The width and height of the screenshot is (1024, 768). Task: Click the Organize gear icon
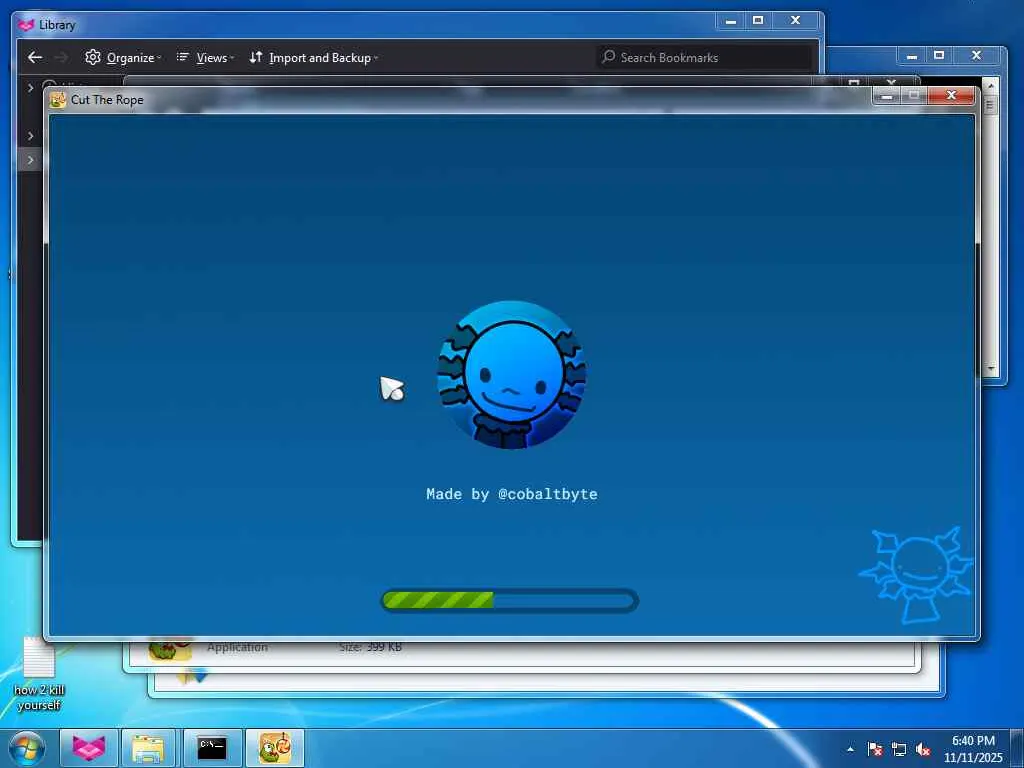click(x=93, y=57)
